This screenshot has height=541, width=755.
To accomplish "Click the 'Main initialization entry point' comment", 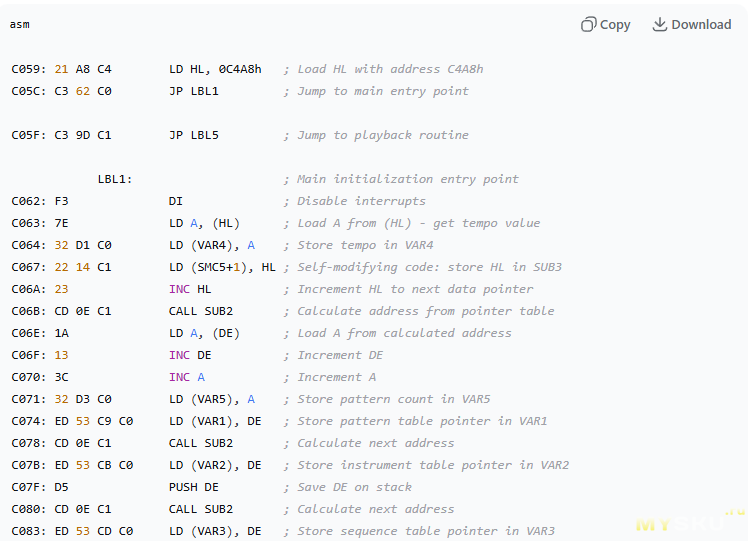I will pos(408,179).
